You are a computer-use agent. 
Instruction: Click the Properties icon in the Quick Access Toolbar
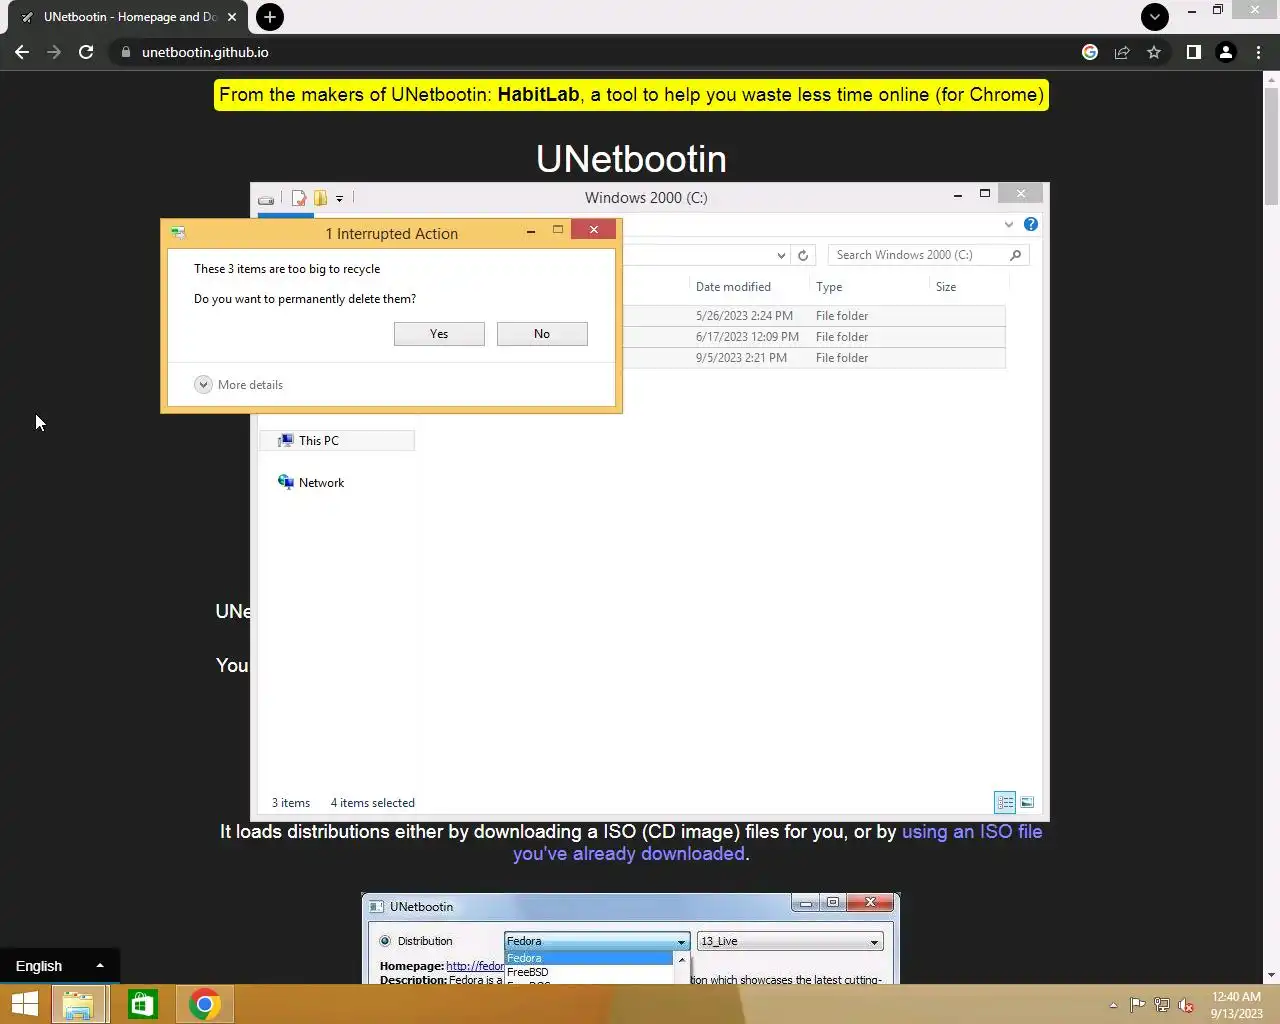click(x=298, y=198)
